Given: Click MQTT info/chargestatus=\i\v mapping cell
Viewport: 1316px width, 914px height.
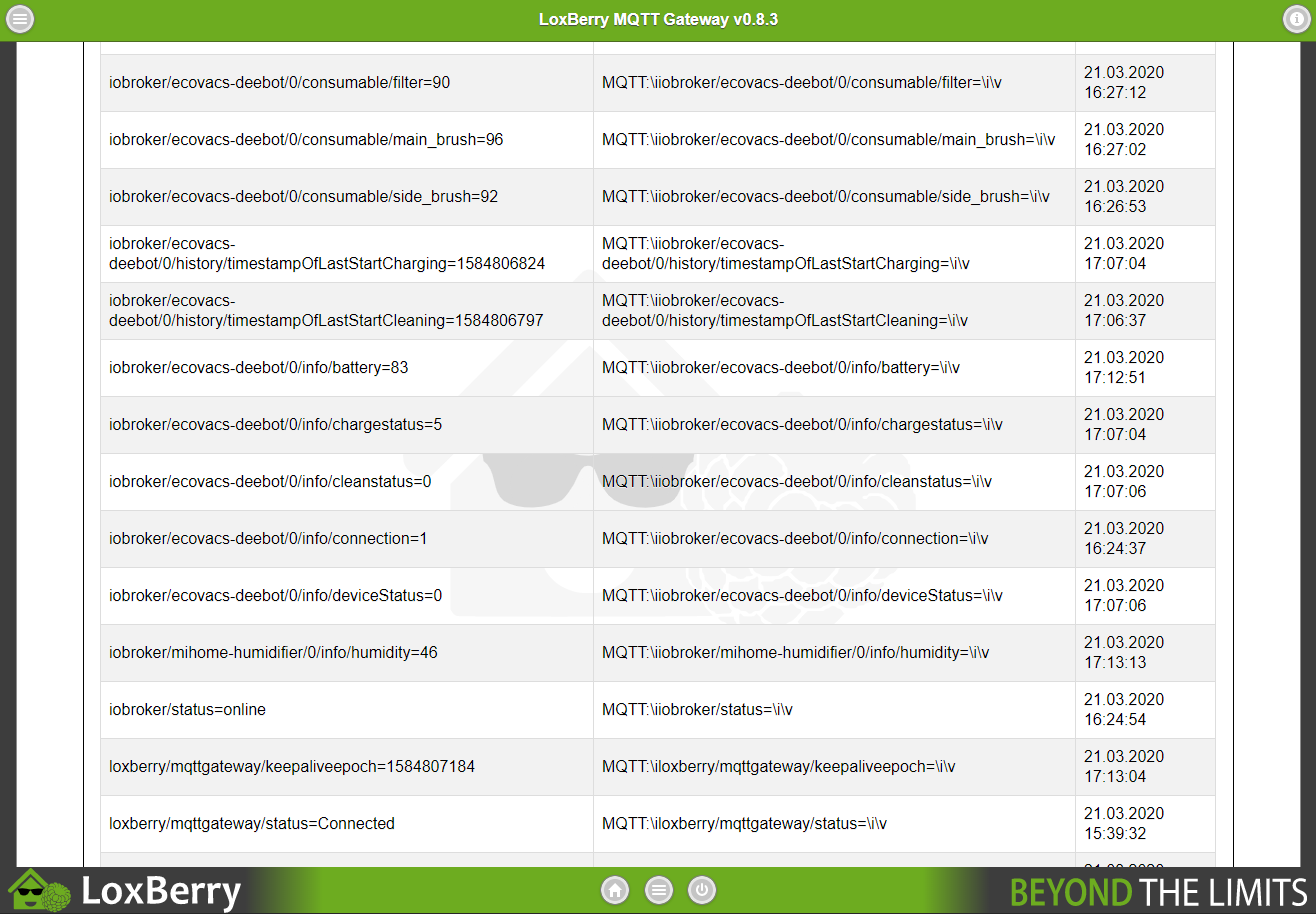Looking at the screenshot, I should [834, 425].
